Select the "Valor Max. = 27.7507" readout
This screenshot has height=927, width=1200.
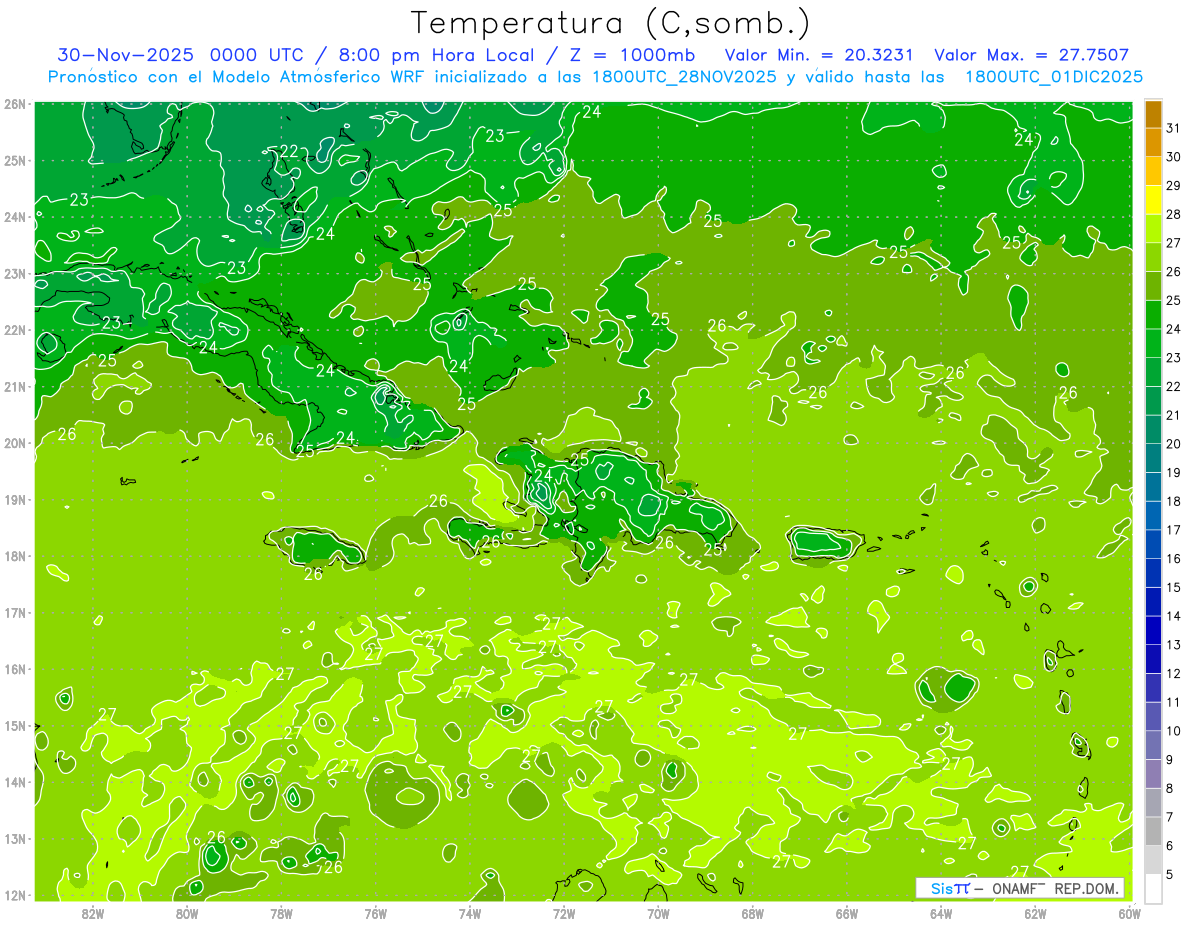coord(1031,55)
